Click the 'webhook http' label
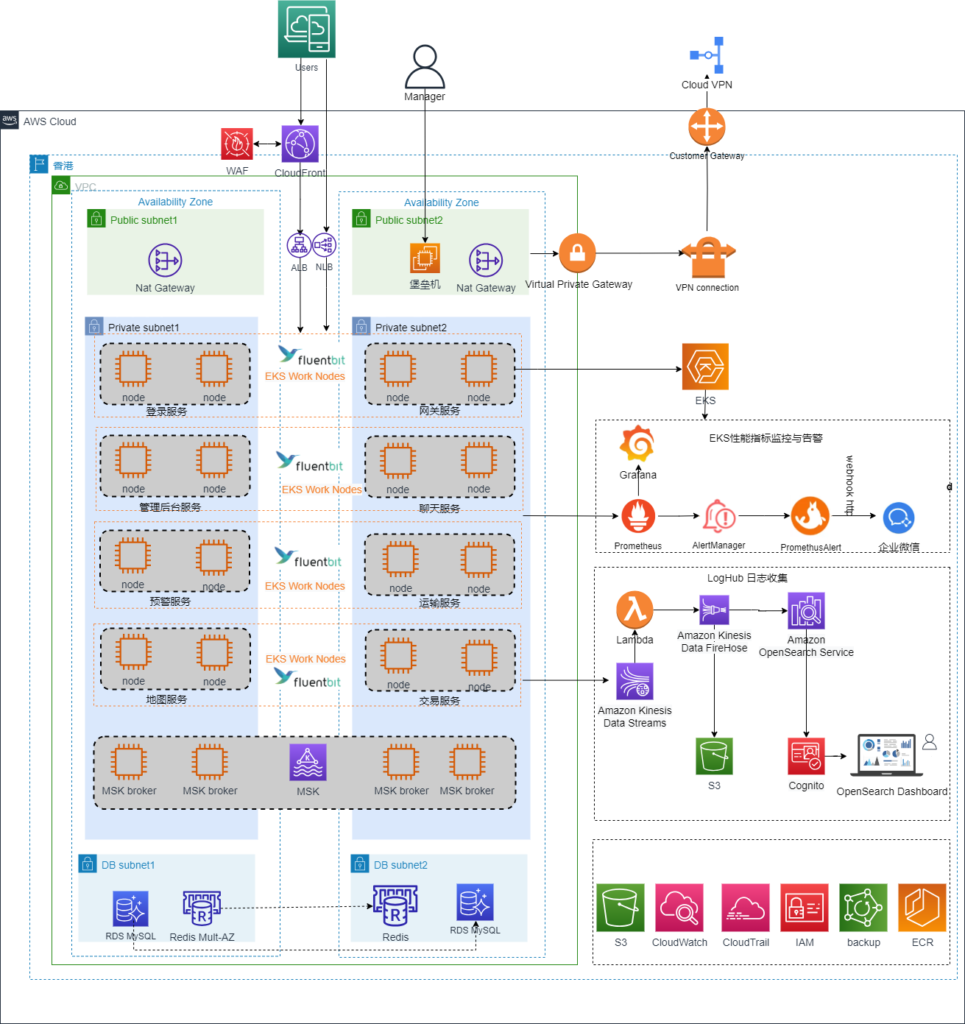The image size is (965, 1024). coord(849,485)
